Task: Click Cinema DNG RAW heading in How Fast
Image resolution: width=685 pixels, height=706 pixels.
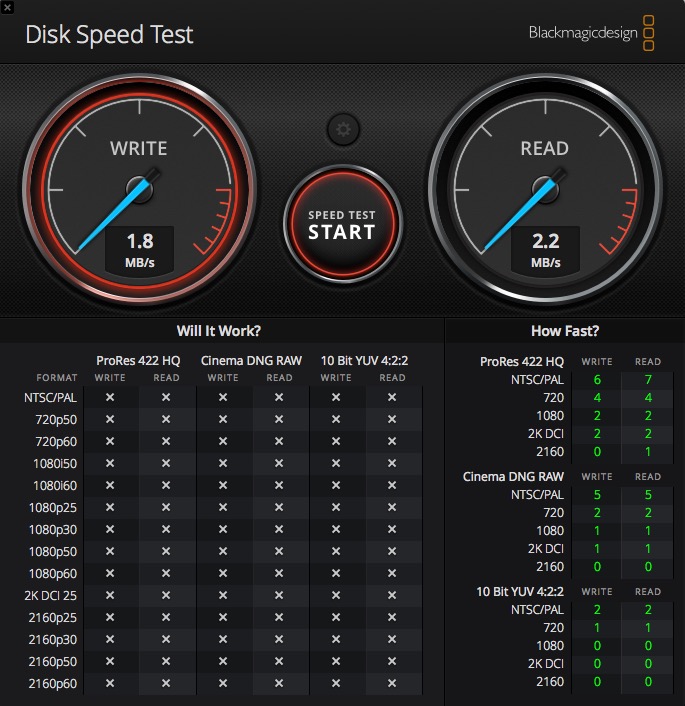Action: [513, 476]
